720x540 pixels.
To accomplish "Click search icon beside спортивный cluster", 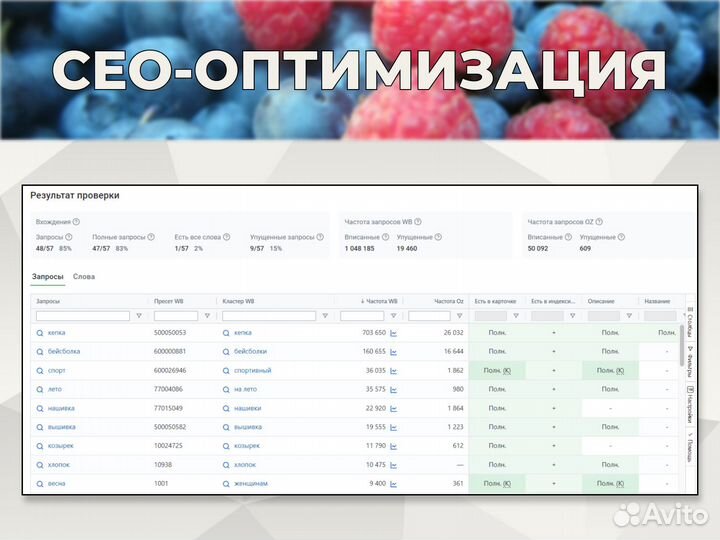I will point(226,371).
